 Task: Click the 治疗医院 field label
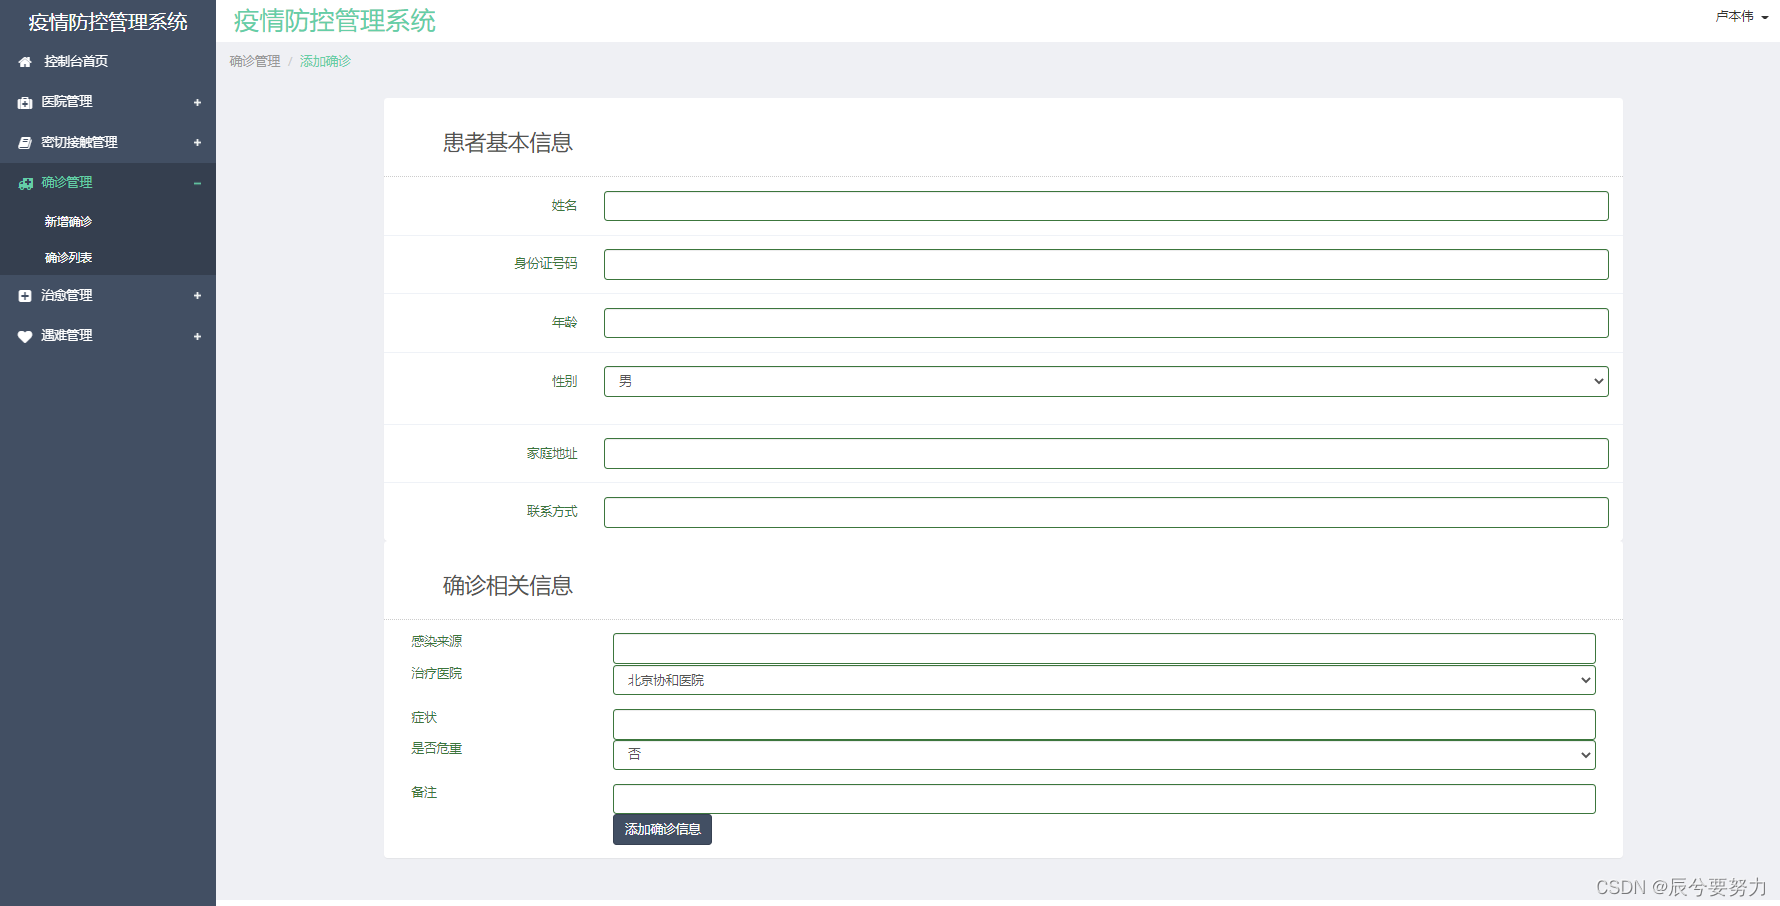pos(437,673)
